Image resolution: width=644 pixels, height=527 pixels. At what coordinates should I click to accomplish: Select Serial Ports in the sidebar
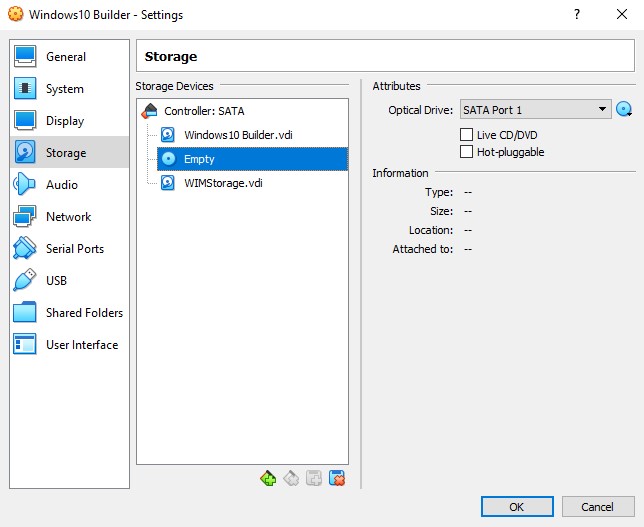[x=69, y=249]
